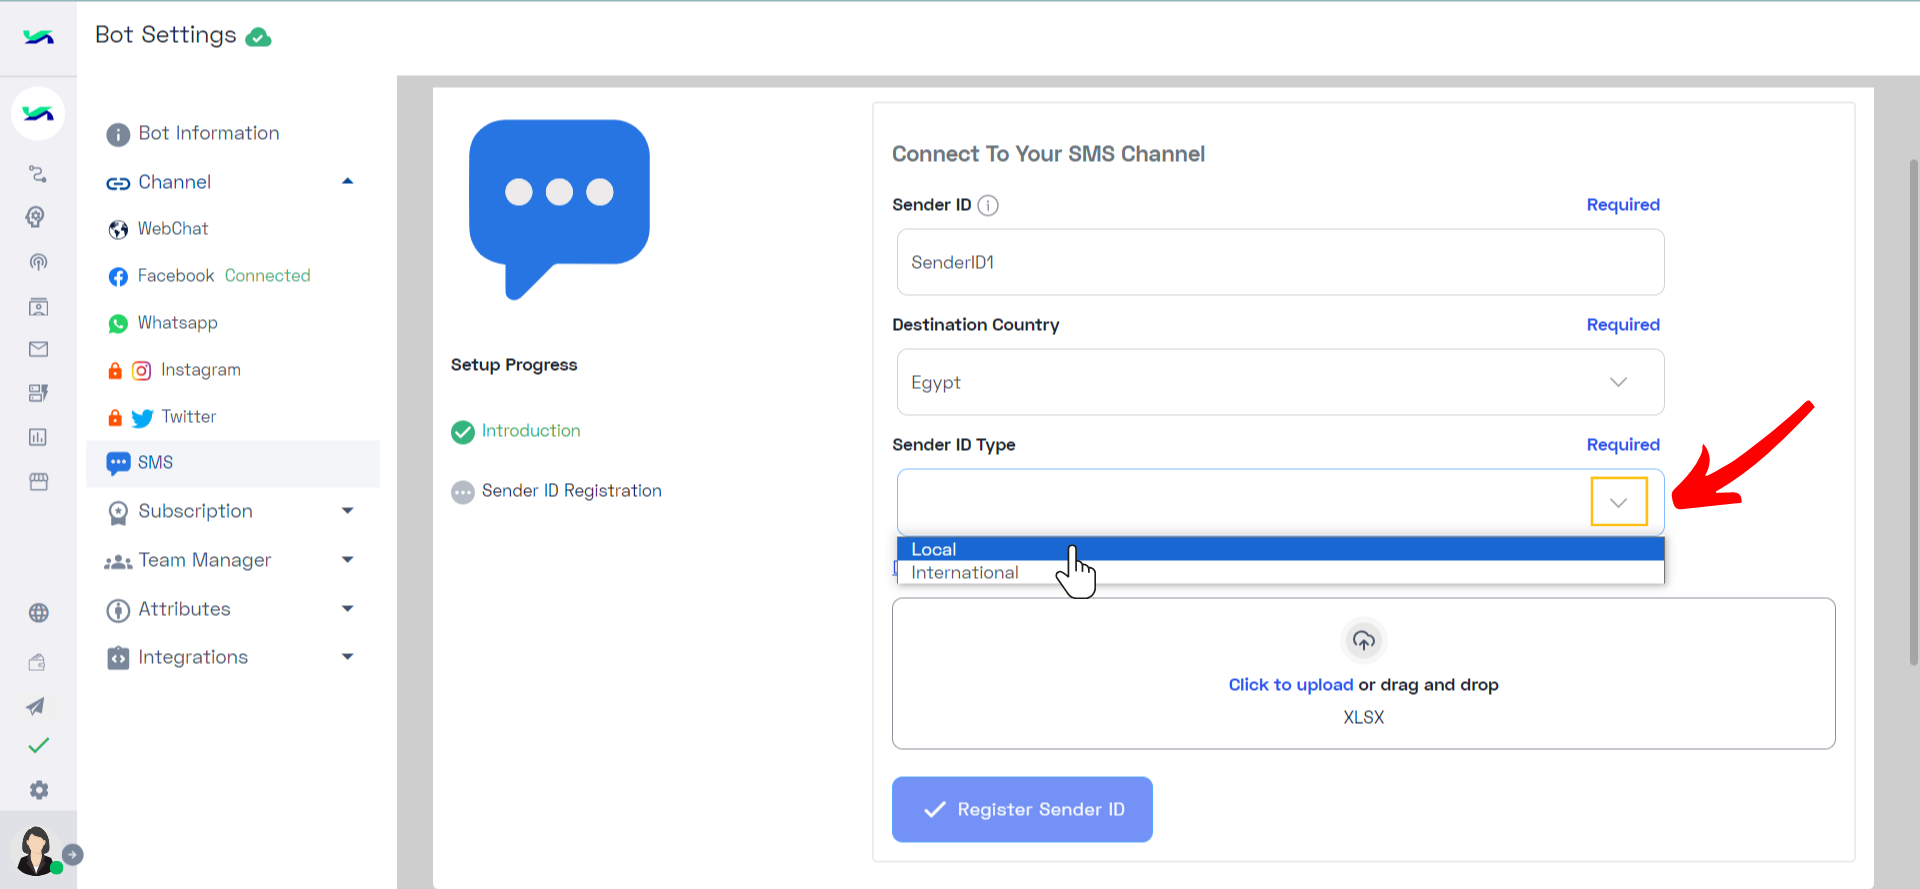Open the AI brain icon in left rail

point(38,218)
